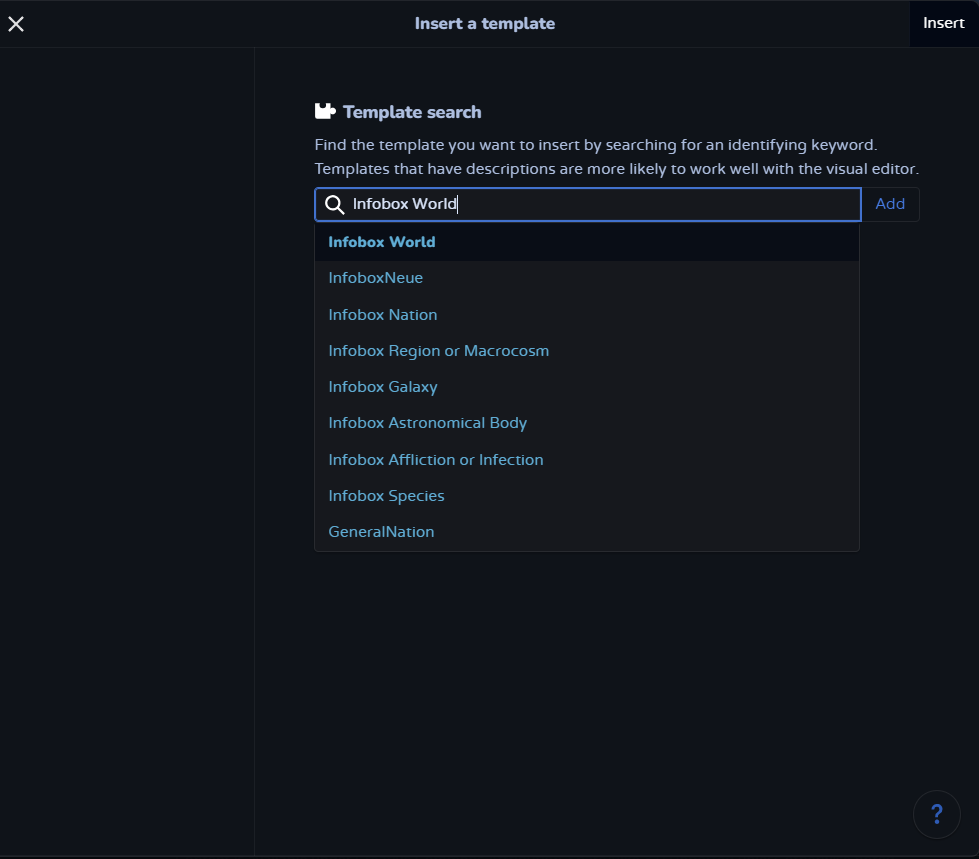The width and height of the screenshot is (979, 859).
Task: Click the Insert button in header
Action: click(943, 23)
